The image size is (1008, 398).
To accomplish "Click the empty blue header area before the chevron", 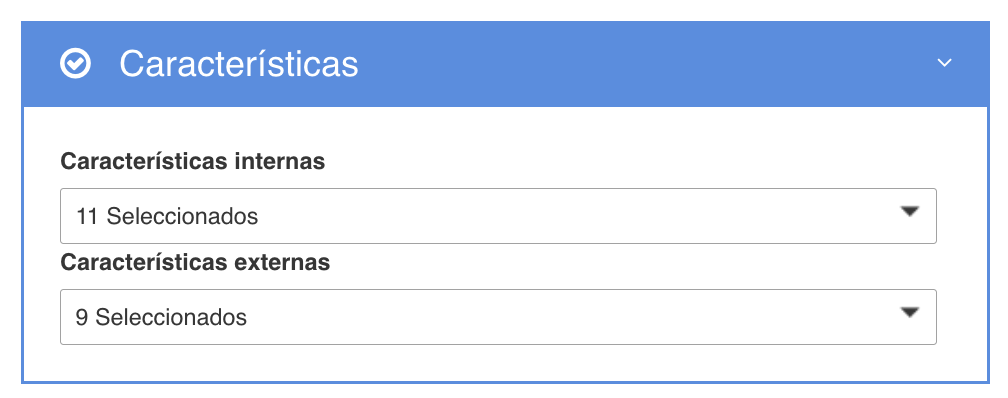I will coord(643,63).
